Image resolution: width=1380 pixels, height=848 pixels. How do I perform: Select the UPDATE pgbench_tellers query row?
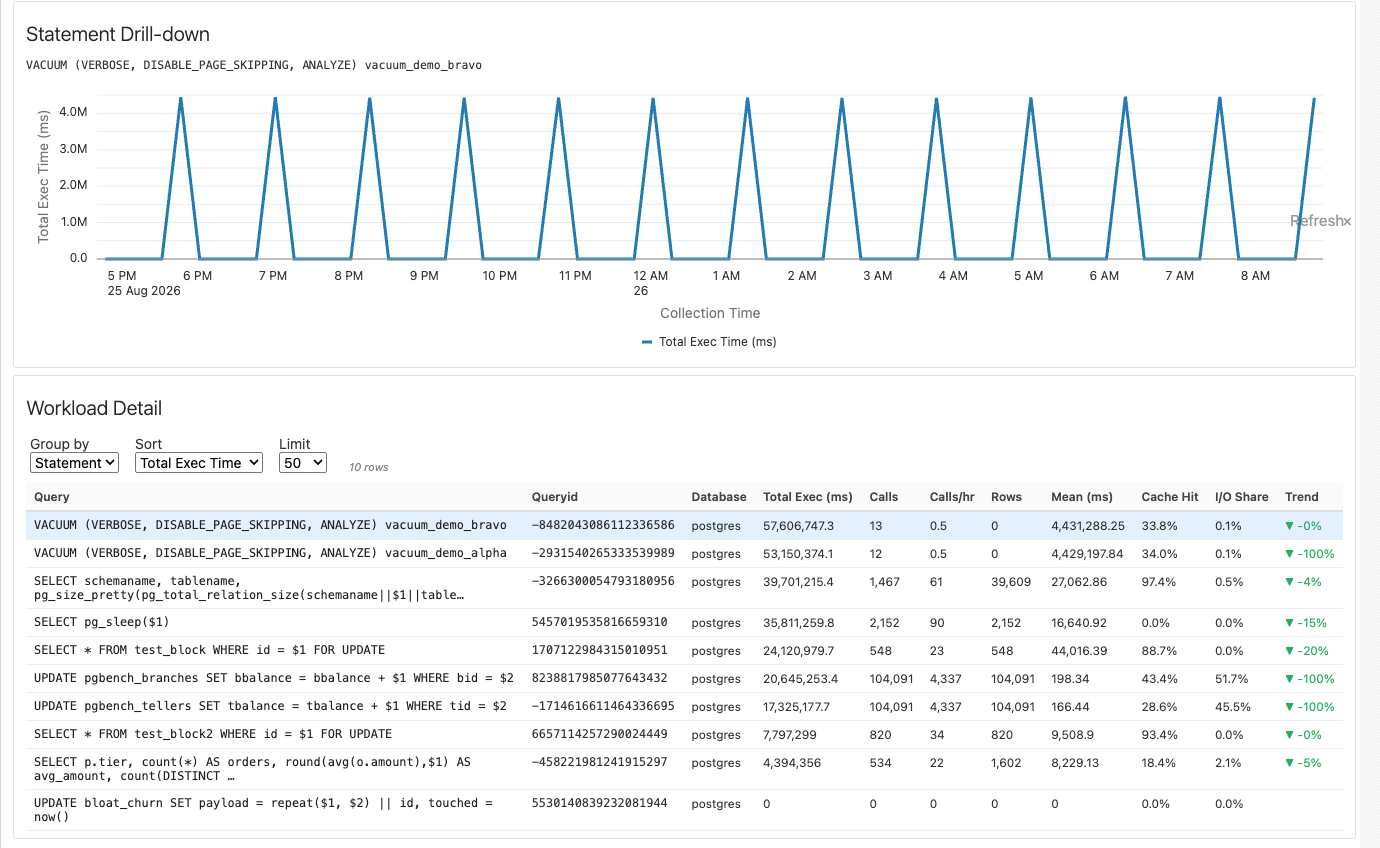(684, 706)
